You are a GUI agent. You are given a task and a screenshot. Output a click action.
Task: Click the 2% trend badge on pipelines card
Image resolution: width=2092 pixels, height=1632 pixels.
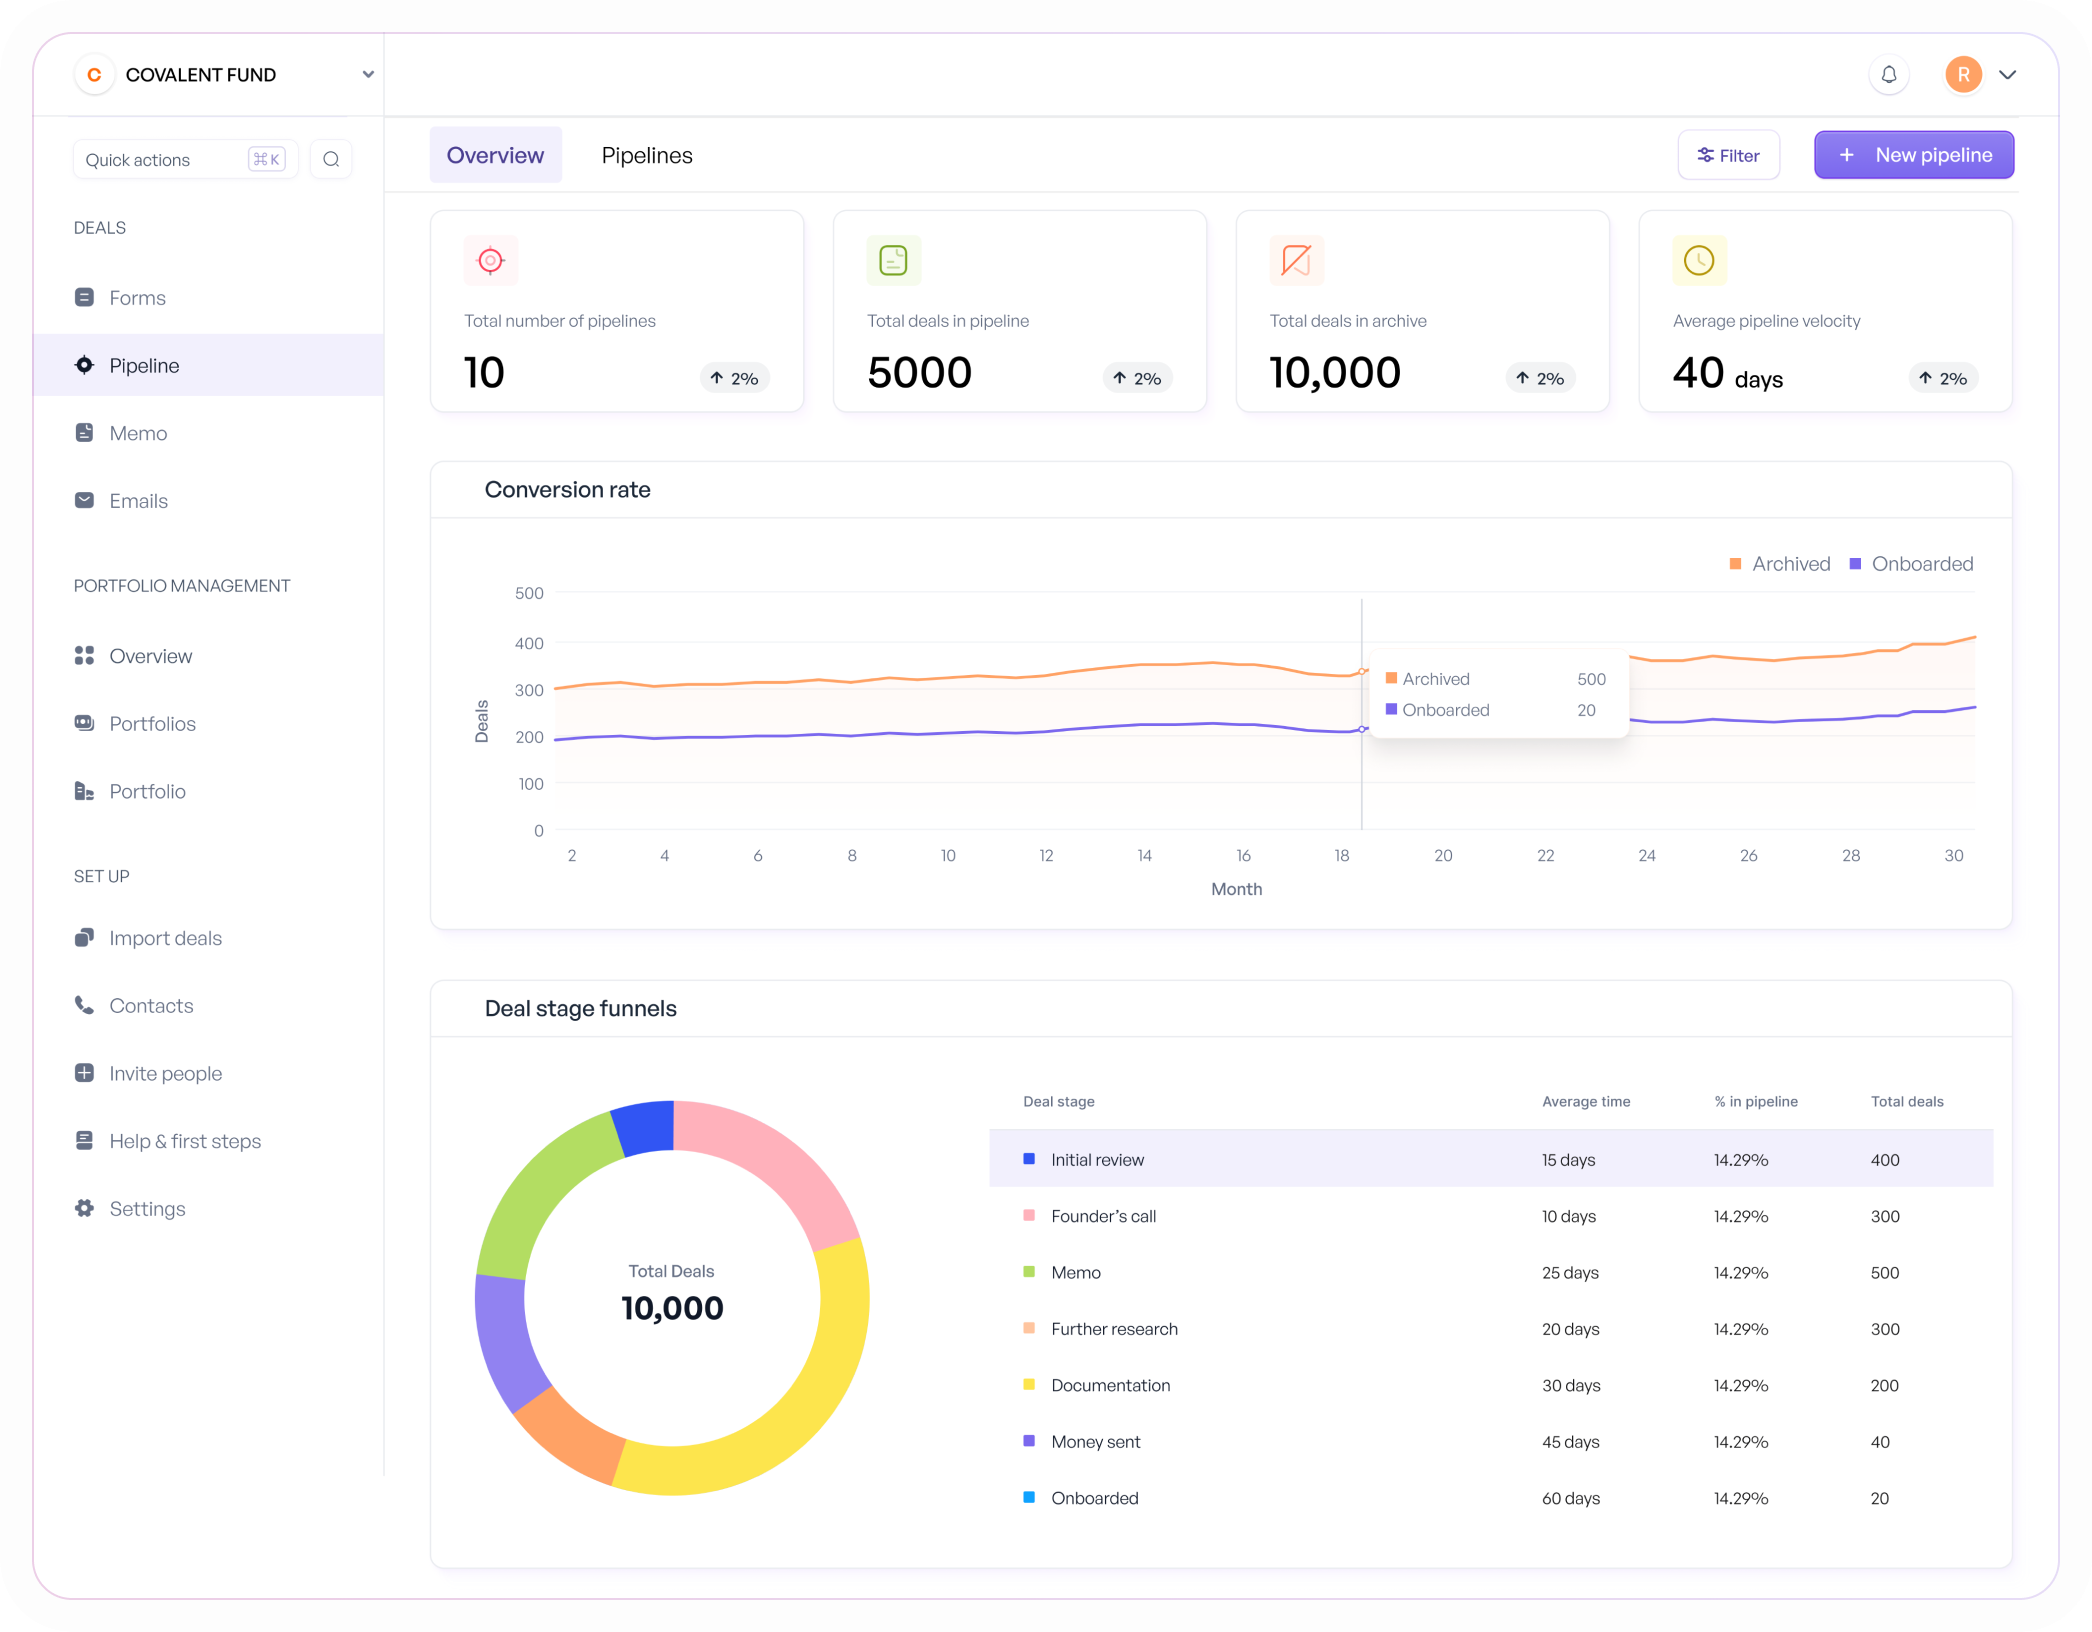tap(734, 378)
